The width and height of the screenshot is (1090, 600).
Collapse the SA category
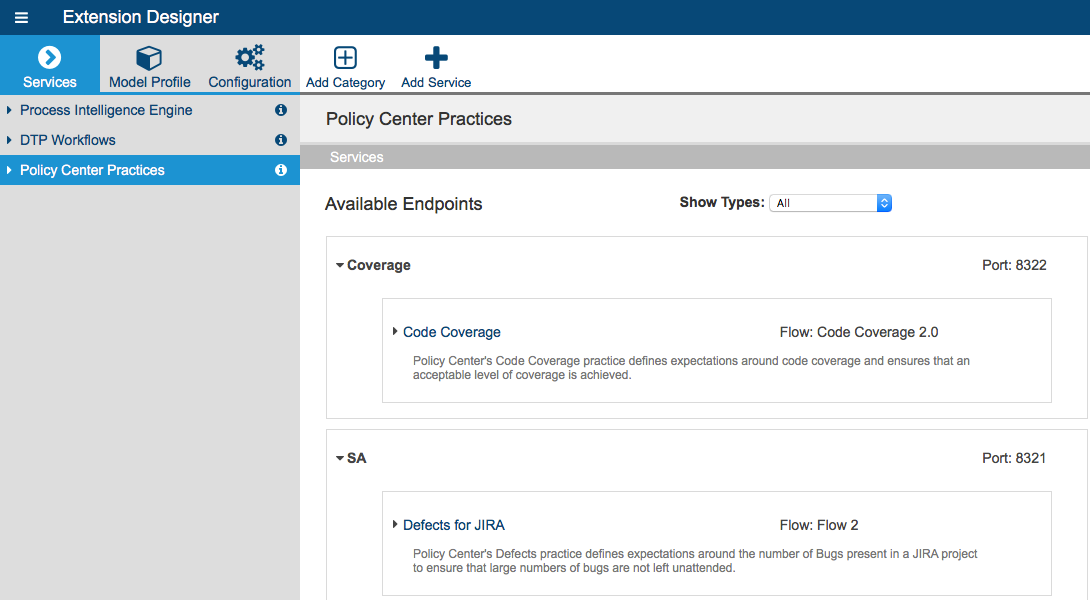pyautogui.click(x=340, y=458)
